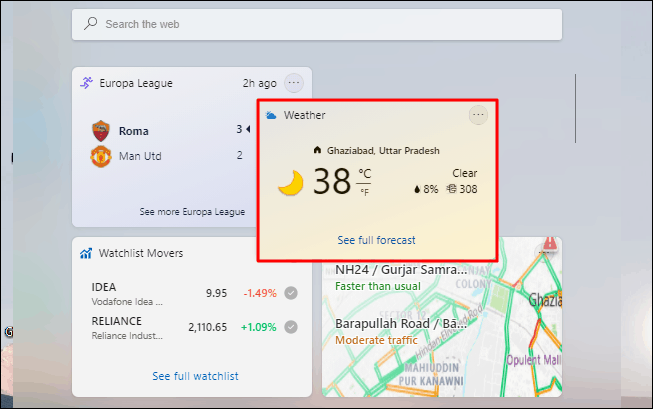Screen dimensions: 653x409
Task: Open Weather widget more options menu
Action: (478, 115)
